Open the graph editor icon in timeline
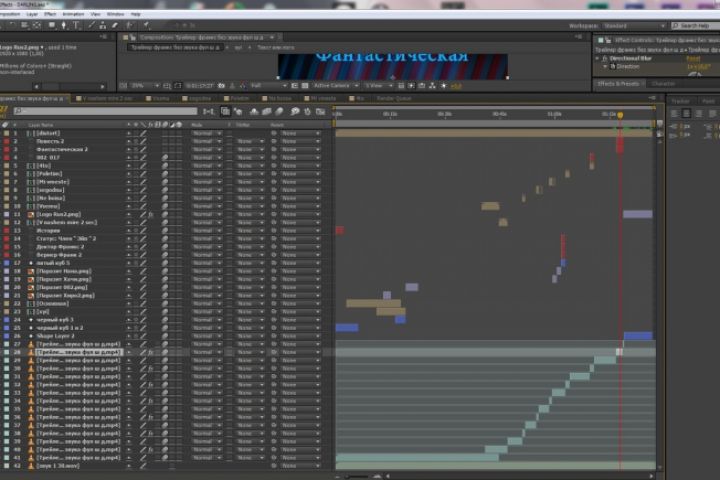This screenshot has width=720, height=480. [x=321, y=111]
